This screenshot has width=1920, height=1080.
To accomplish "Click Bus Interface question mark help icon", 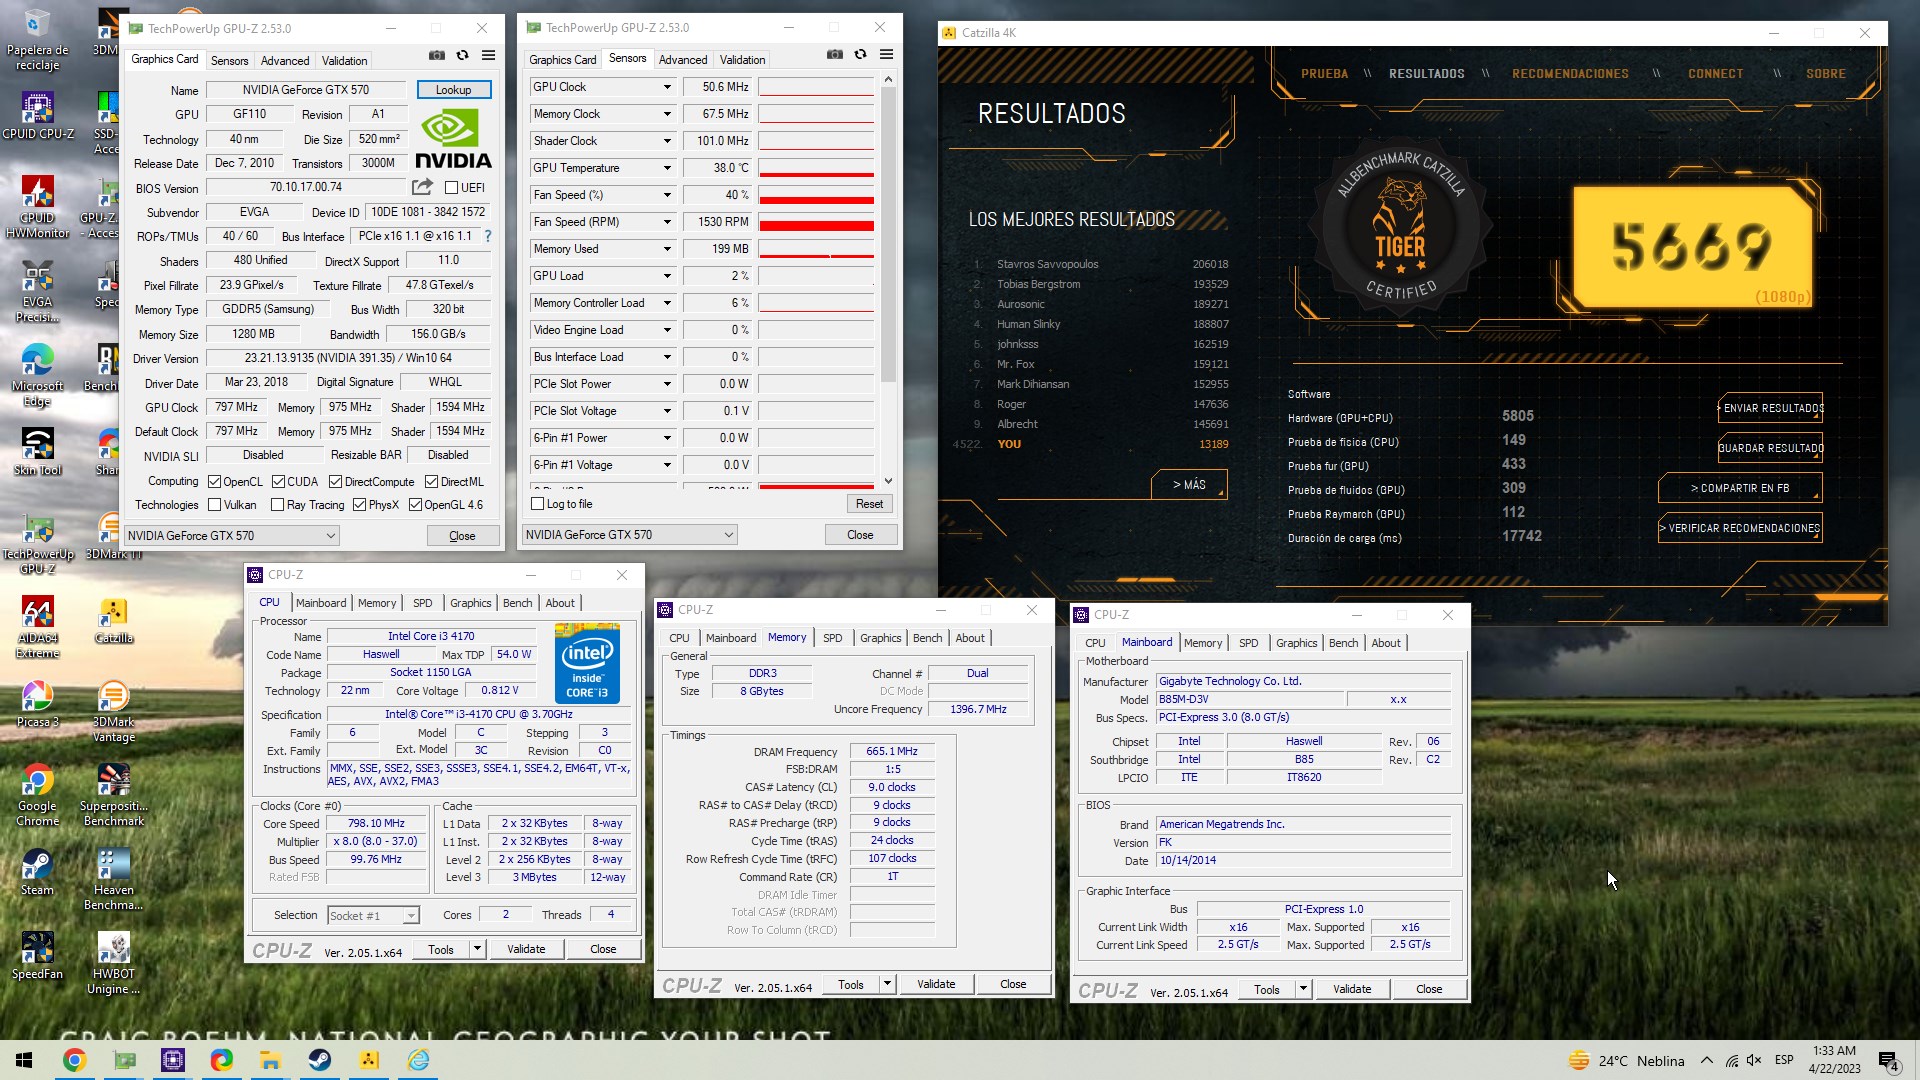I will point(488,237).
